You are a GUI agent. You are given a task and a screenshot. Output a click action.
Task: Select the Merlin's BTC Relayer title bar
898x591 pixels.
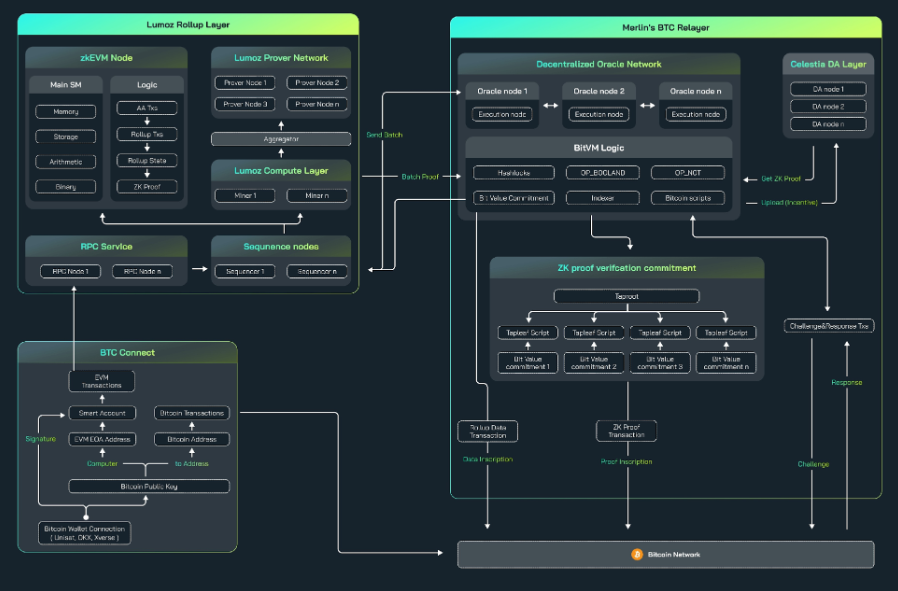pyautogui.click(x=665, y=27)
